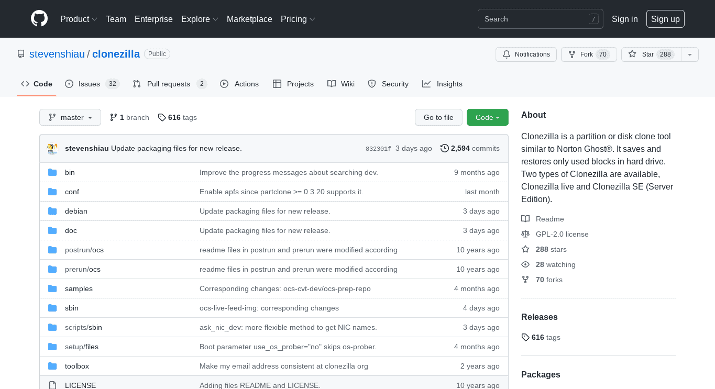715x389 pixels.
Task: Open commit 'Enable apfs since partclone' message
Action: coord(280,192)
